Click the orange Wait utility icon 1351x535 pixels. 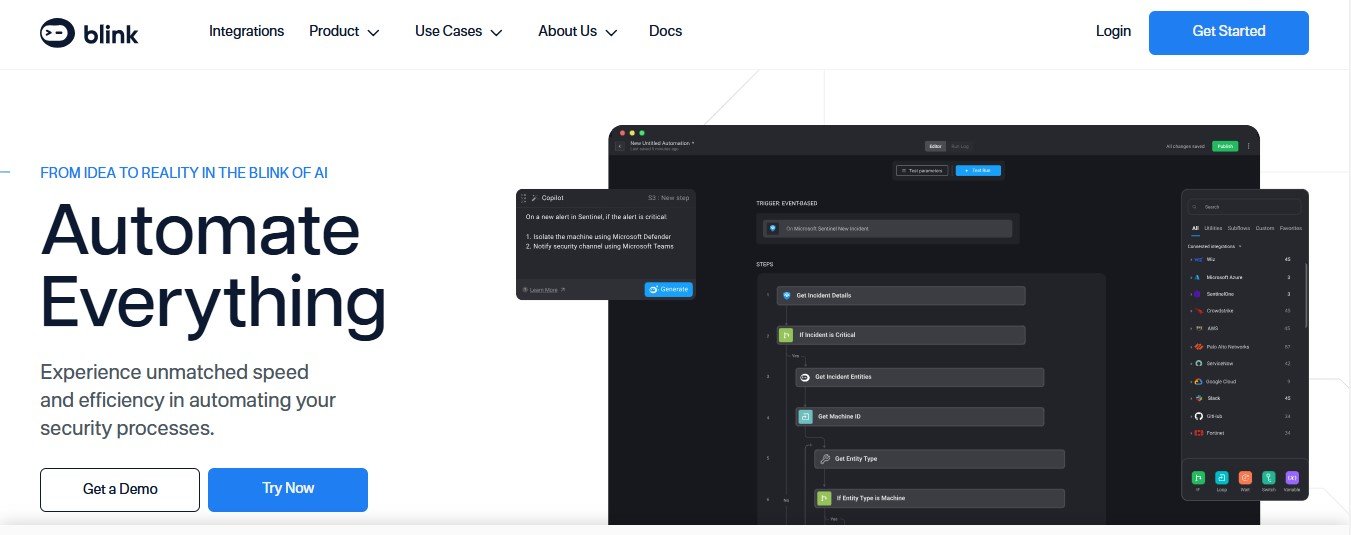(x=1245, y=478)
